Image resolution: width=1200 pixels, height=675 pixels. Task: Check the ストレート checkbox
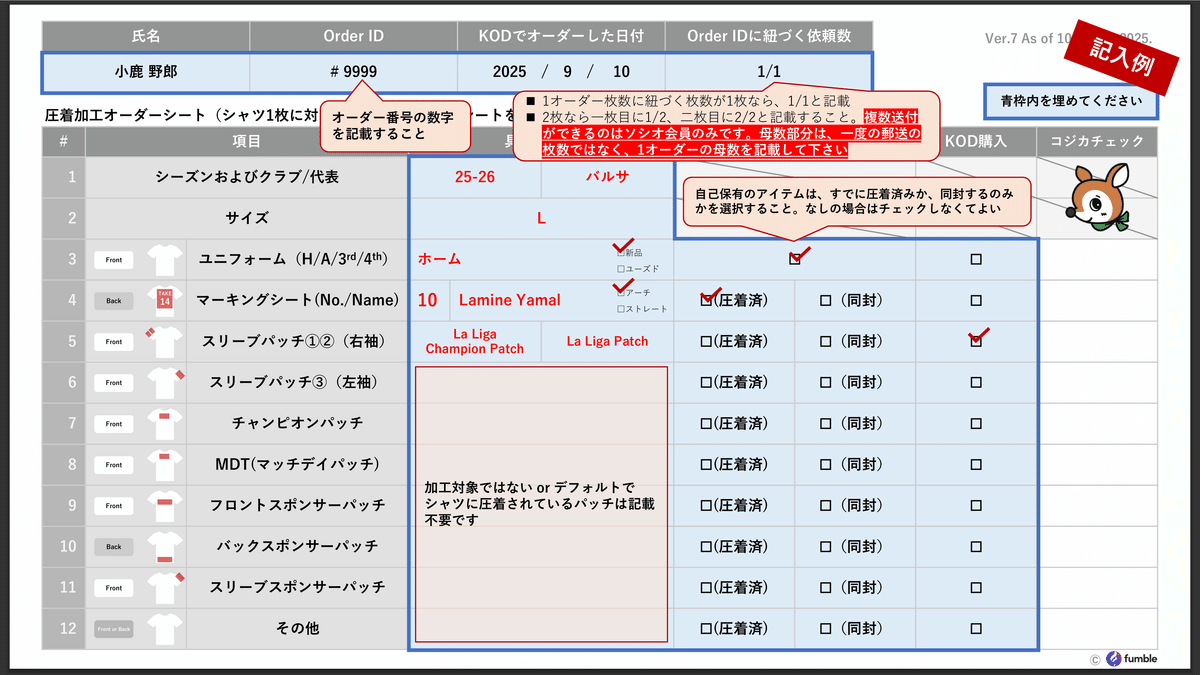621,309
